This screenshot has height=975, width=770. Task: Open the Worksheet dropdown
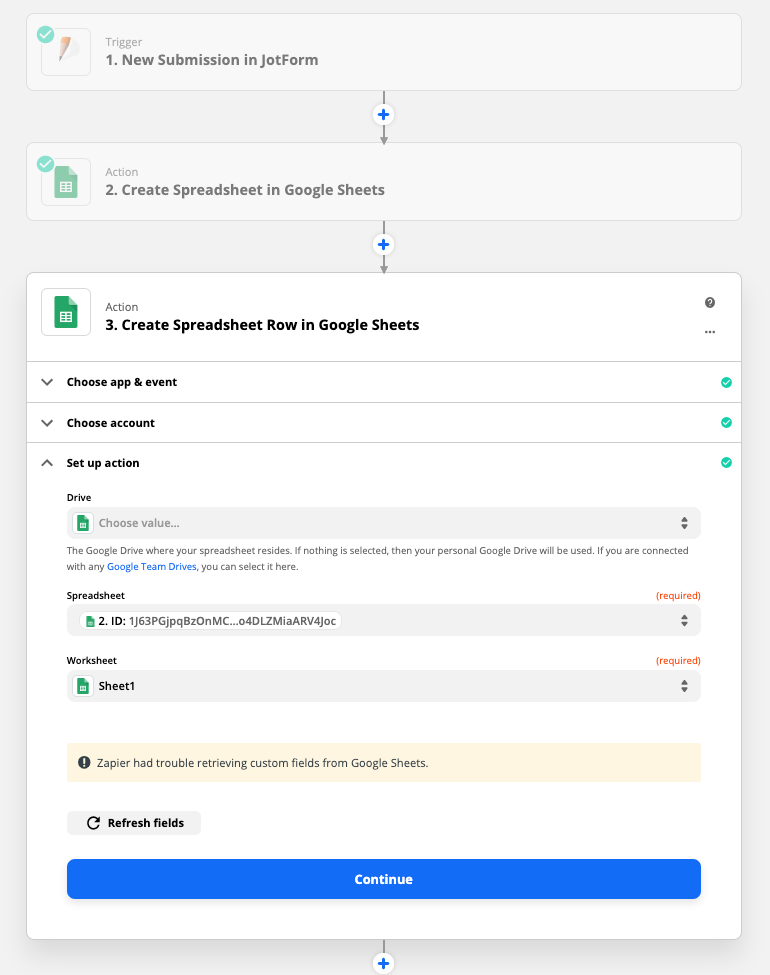click(x=384, y=686)
